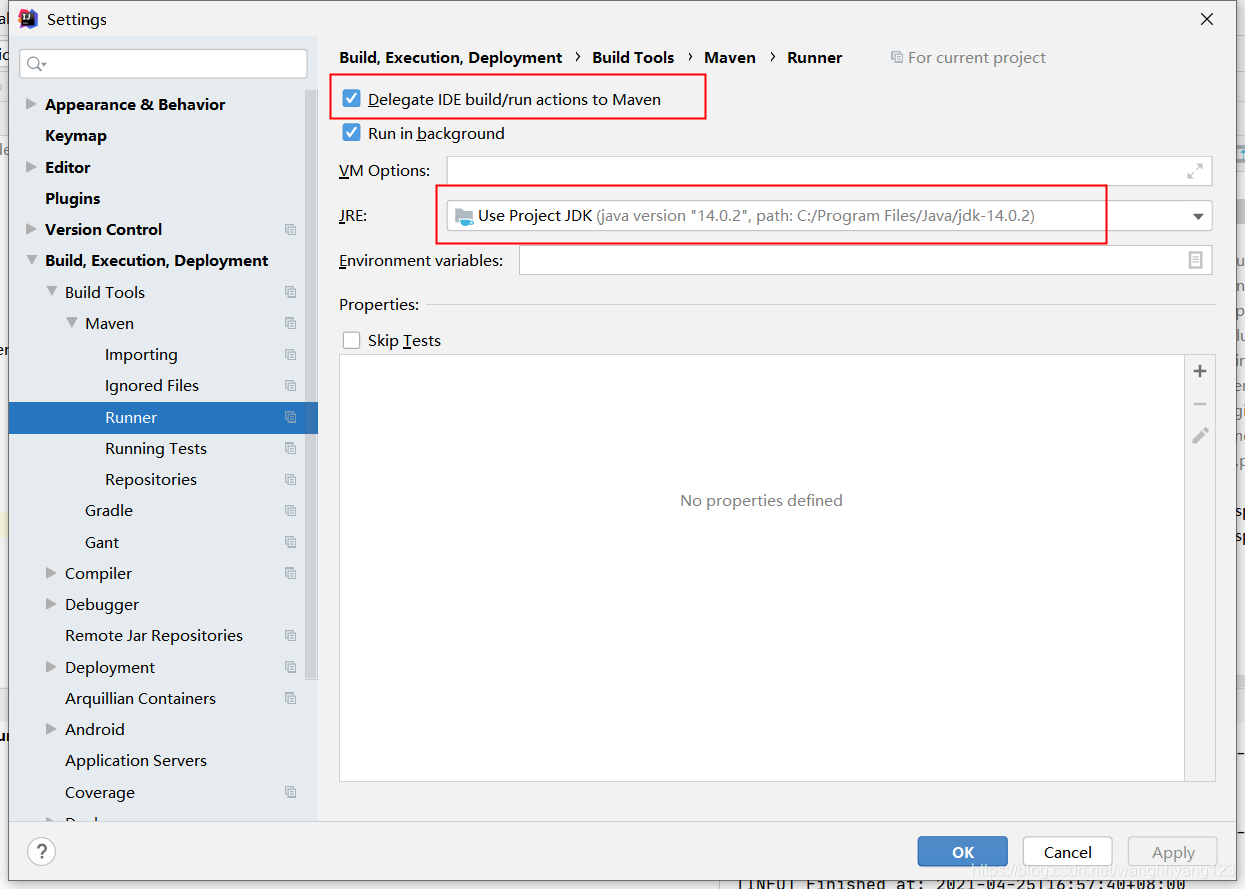Click the Apply button
Image resolution: width=1245 pixels, height=889 pixels.
(x=1173, y=852)
